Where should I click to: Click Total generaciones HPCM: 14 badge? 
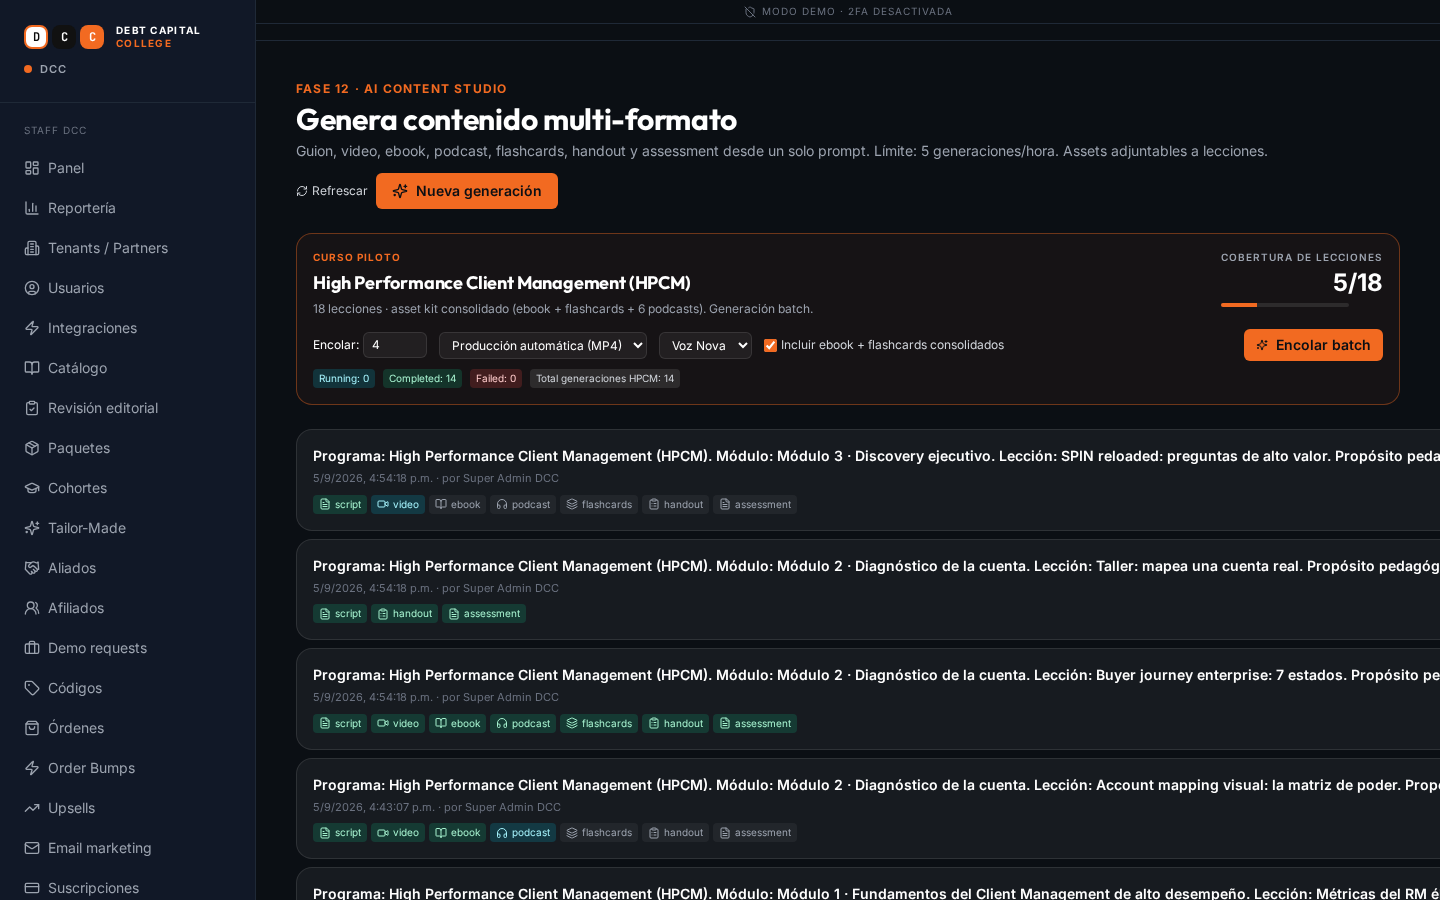tap(605, 378)
